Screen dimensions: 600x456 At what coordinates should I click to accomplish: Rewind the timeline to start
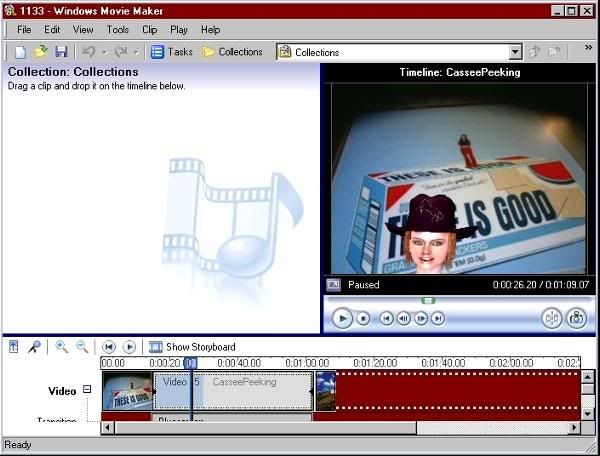[x=109, y=347]
